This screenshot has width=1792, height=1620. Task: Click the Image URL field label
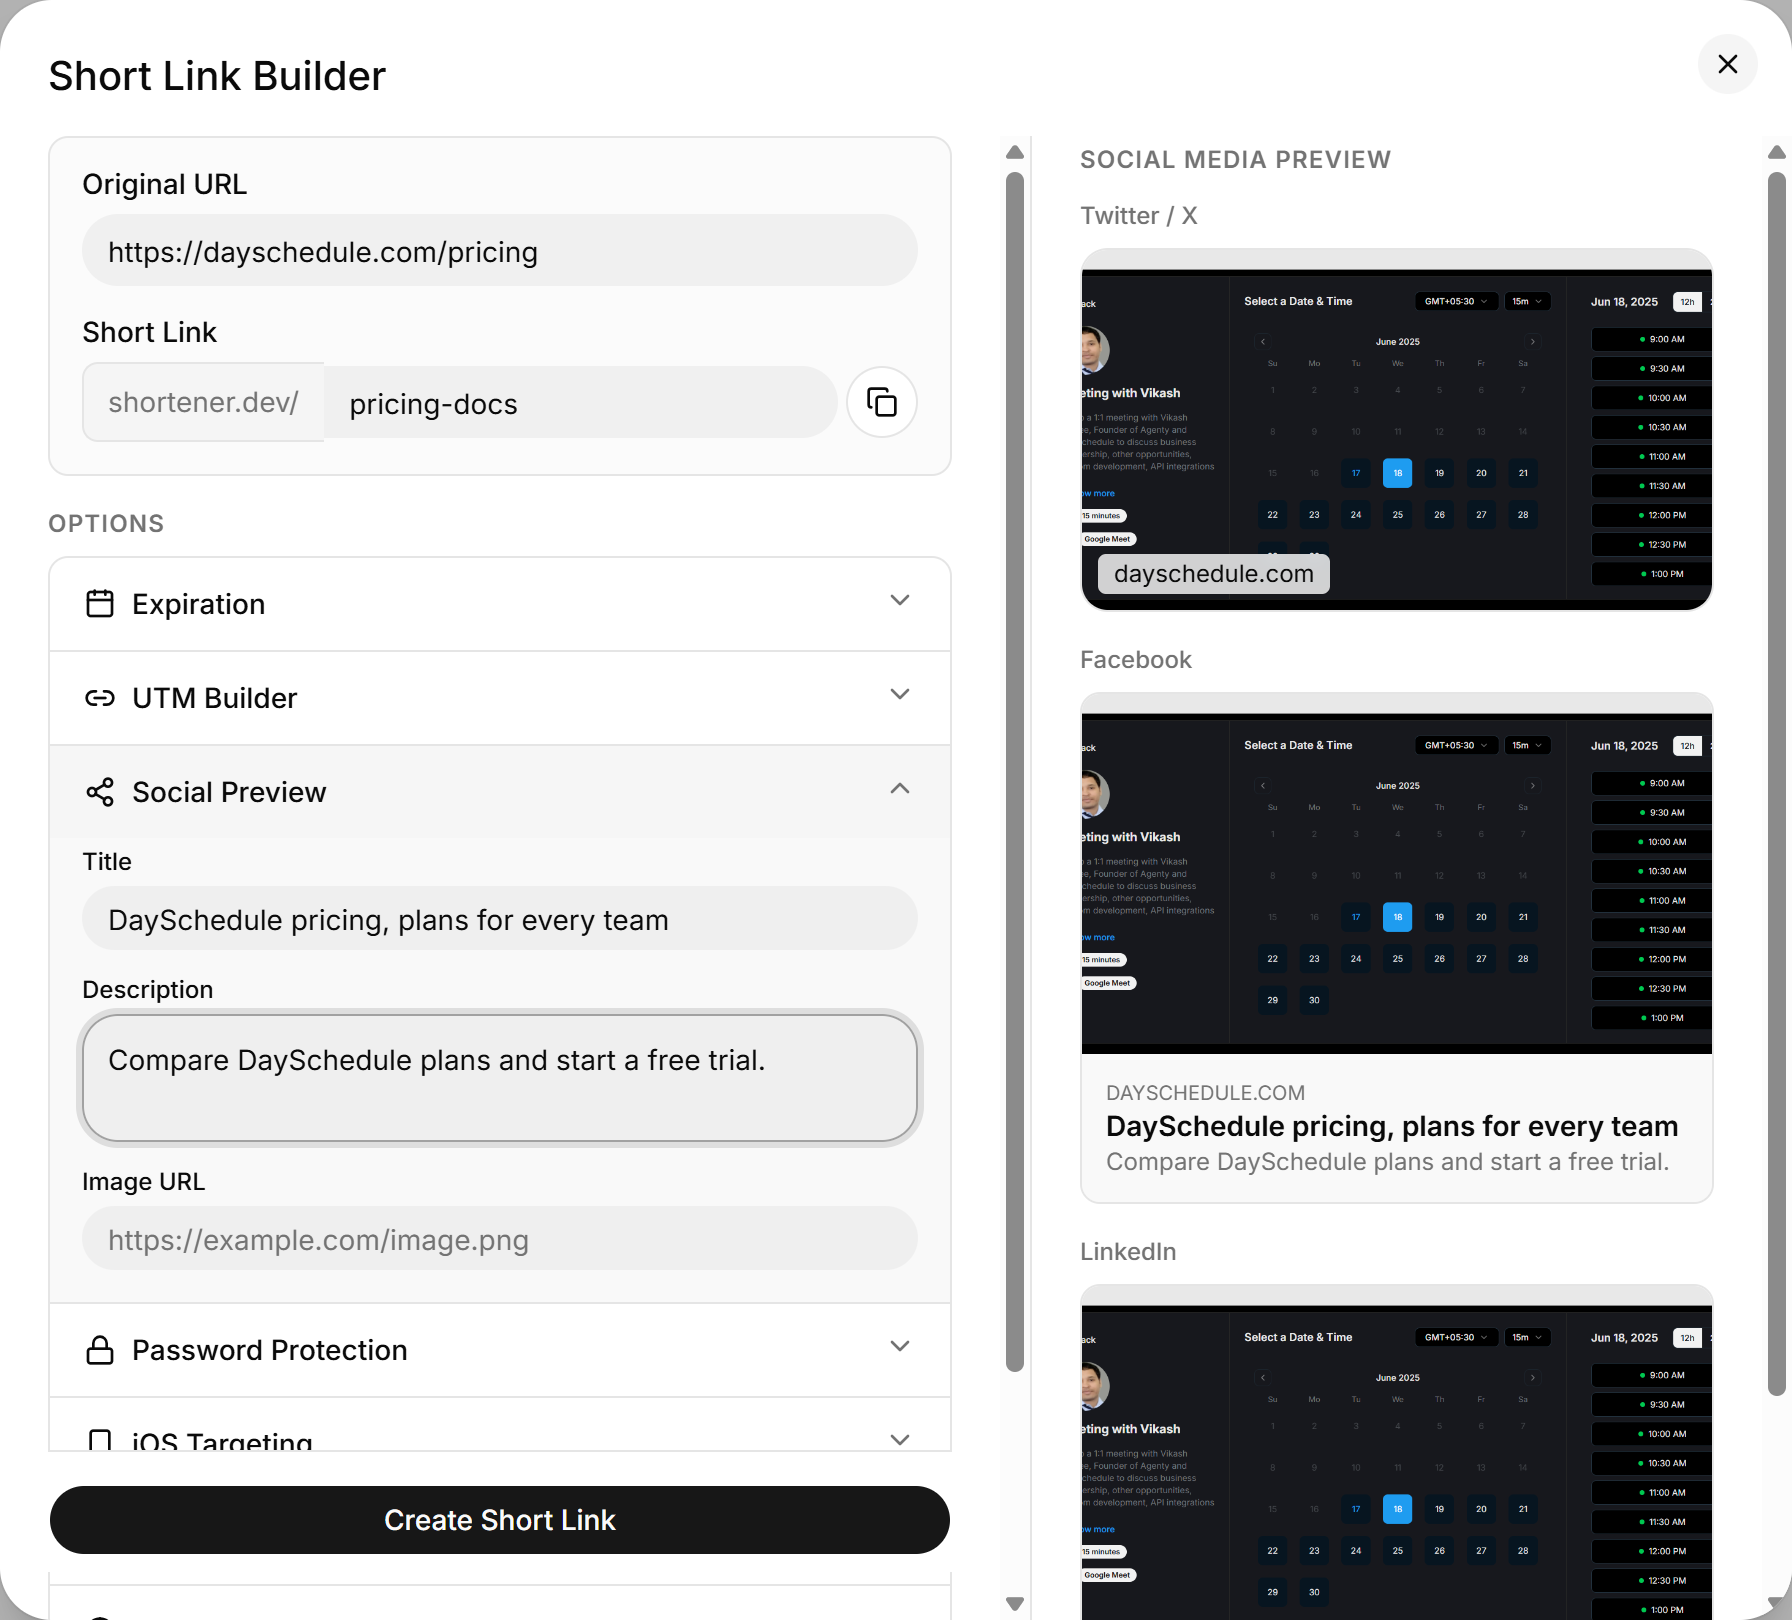[x=143, y=1182]
